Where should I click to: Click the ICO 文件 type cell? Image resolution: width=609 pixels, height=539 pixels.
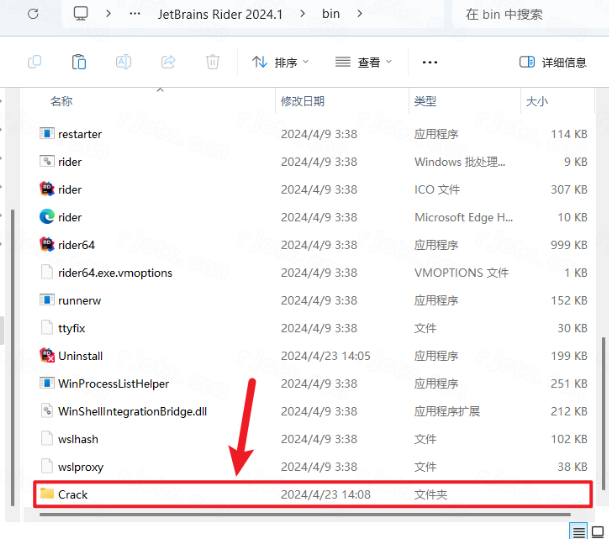(x=437, y=190)
